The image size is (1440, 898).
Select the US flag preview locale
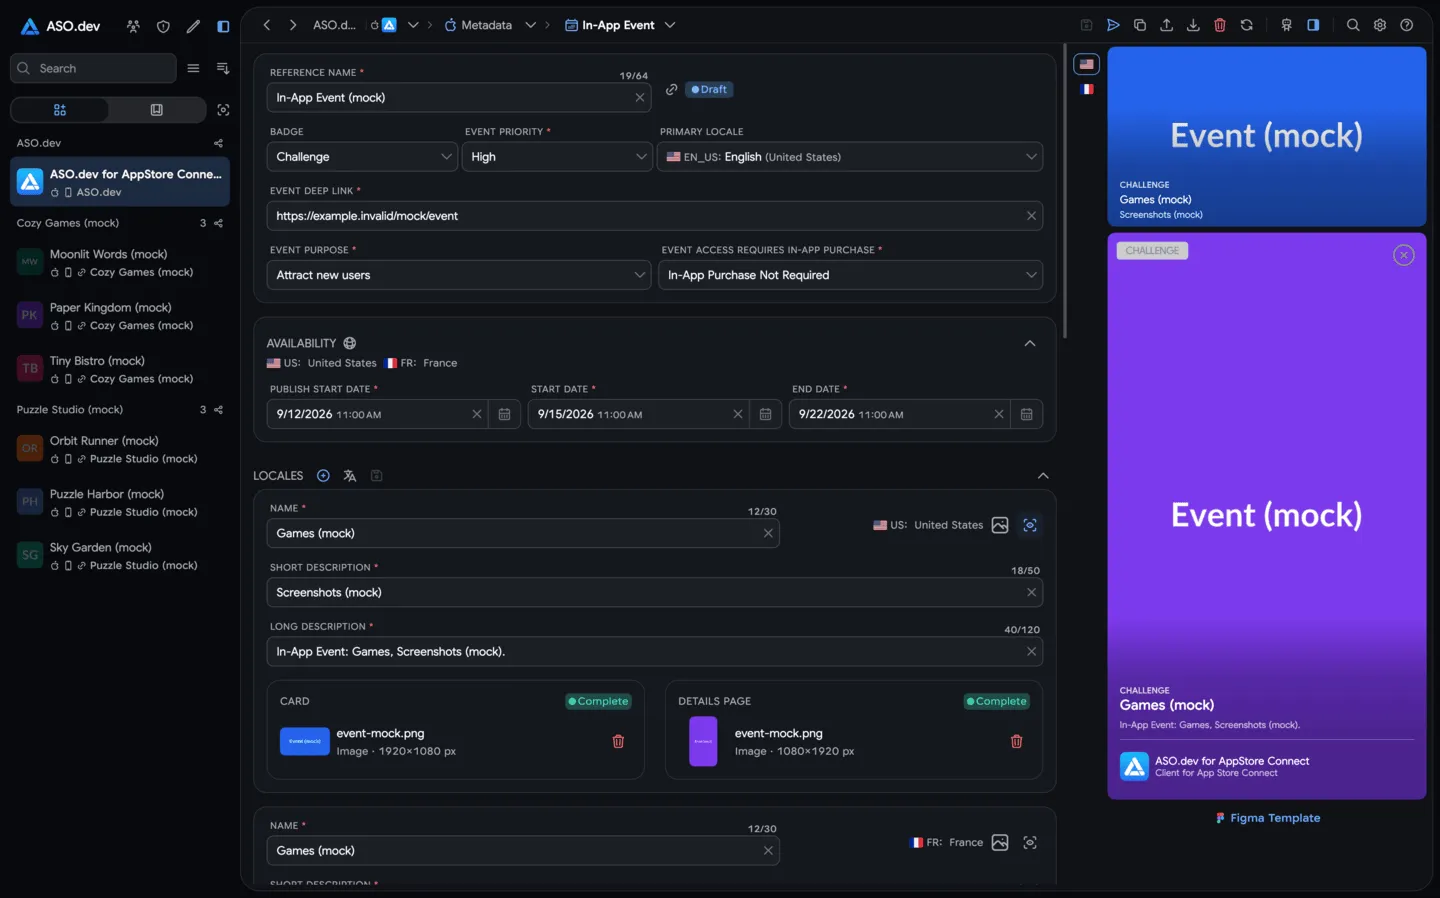1087,64
